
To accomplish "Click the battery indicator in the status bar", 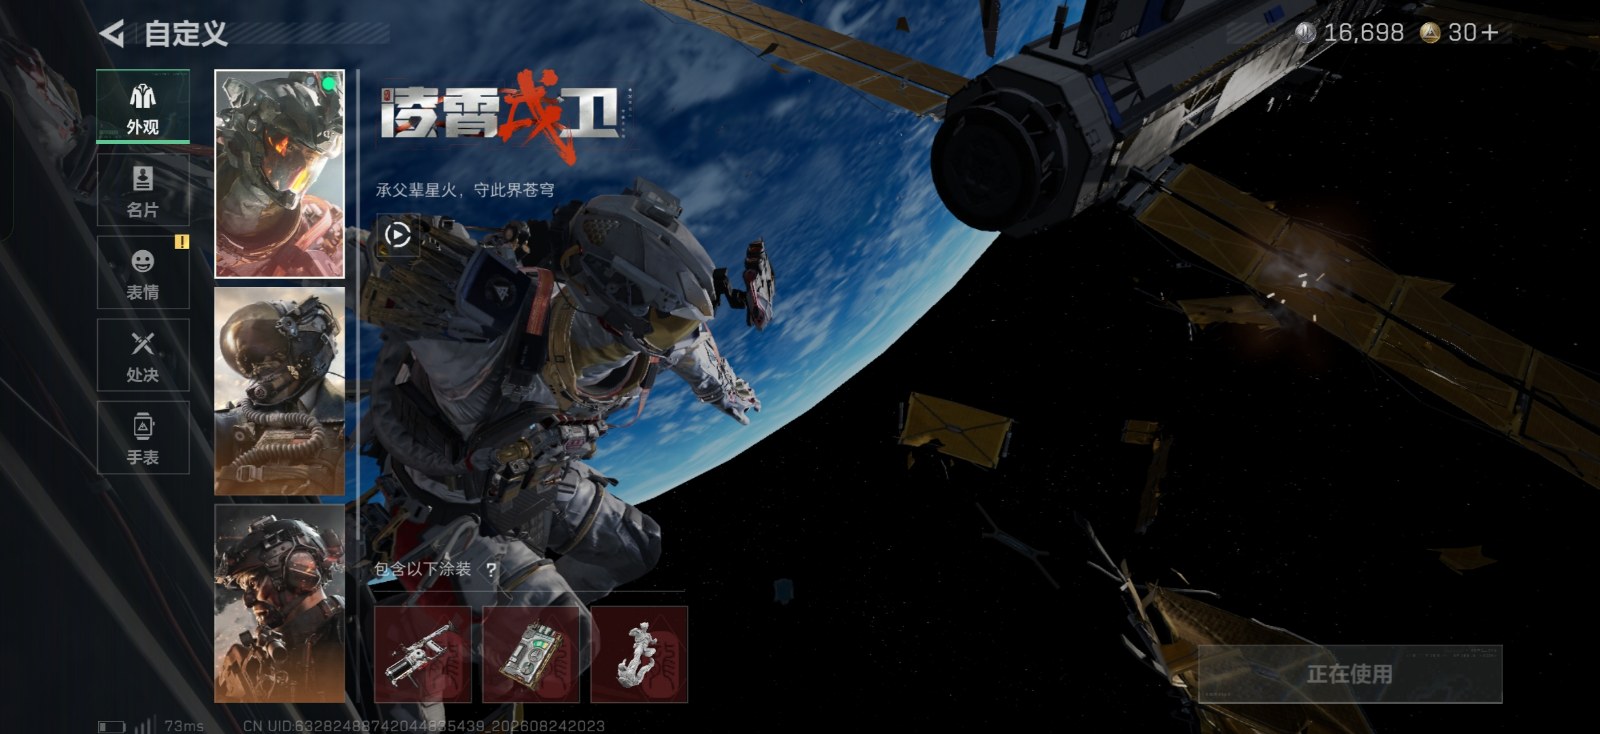I will (x=111, y=726).
